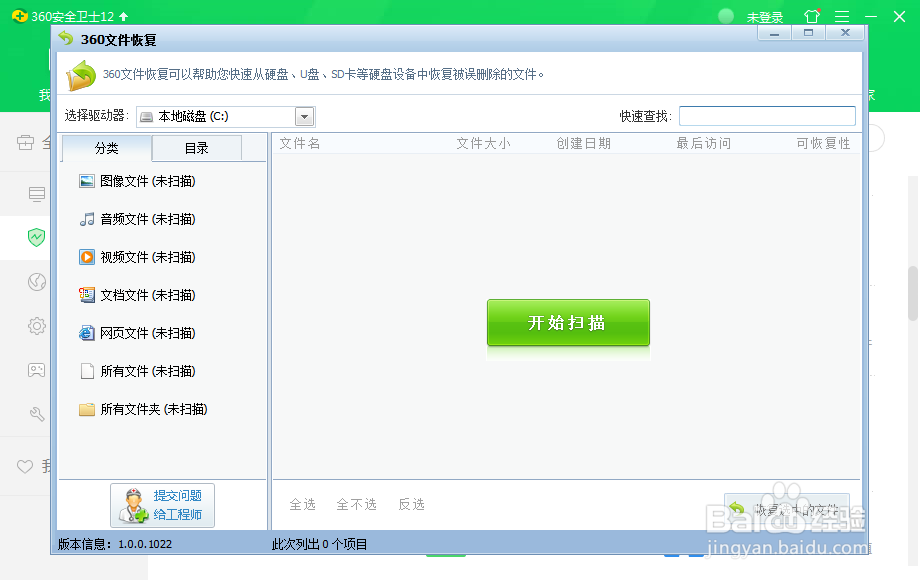The height and width of the screenshot is (580, 920).
Task: Select all items with 全选
Action: point(302,505)
